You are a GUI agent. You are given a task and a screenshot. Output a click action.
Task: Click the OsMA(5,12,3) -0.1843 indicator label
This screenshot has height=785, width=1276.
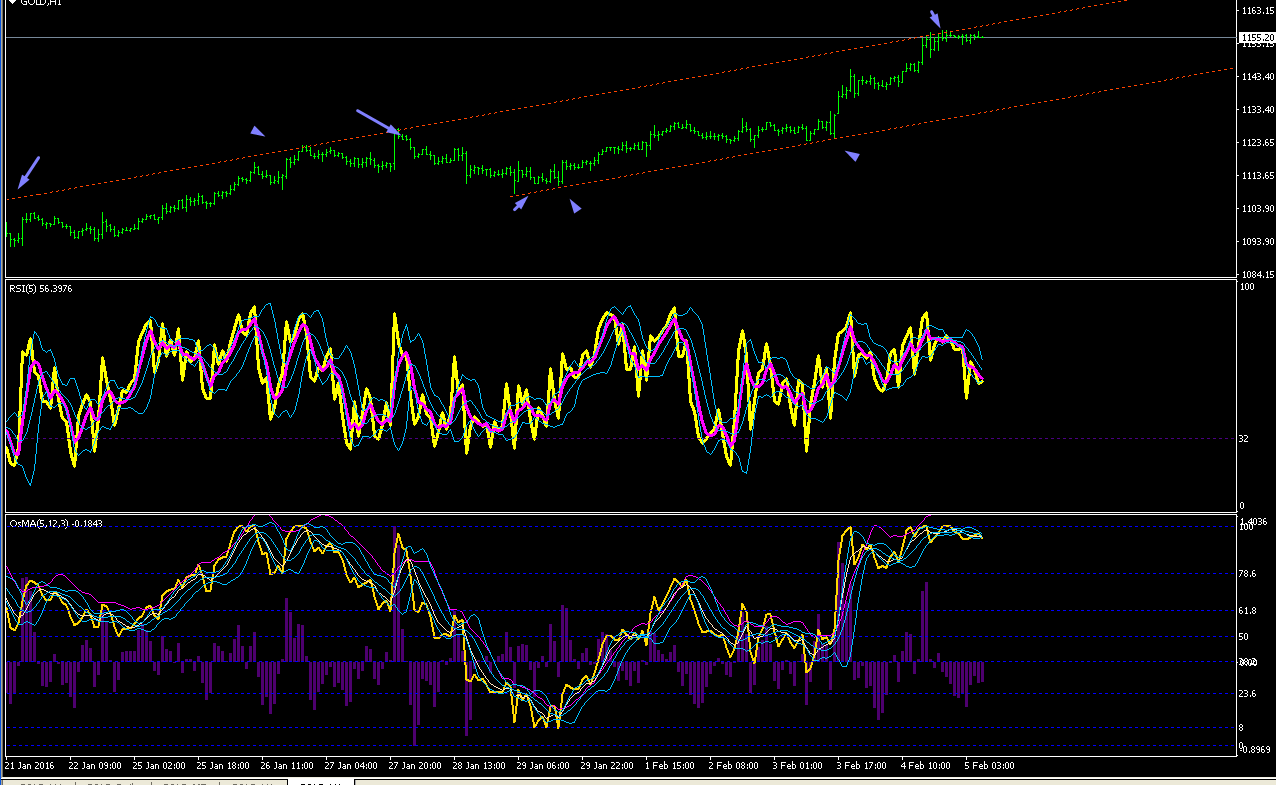click(x=56, y=523)
